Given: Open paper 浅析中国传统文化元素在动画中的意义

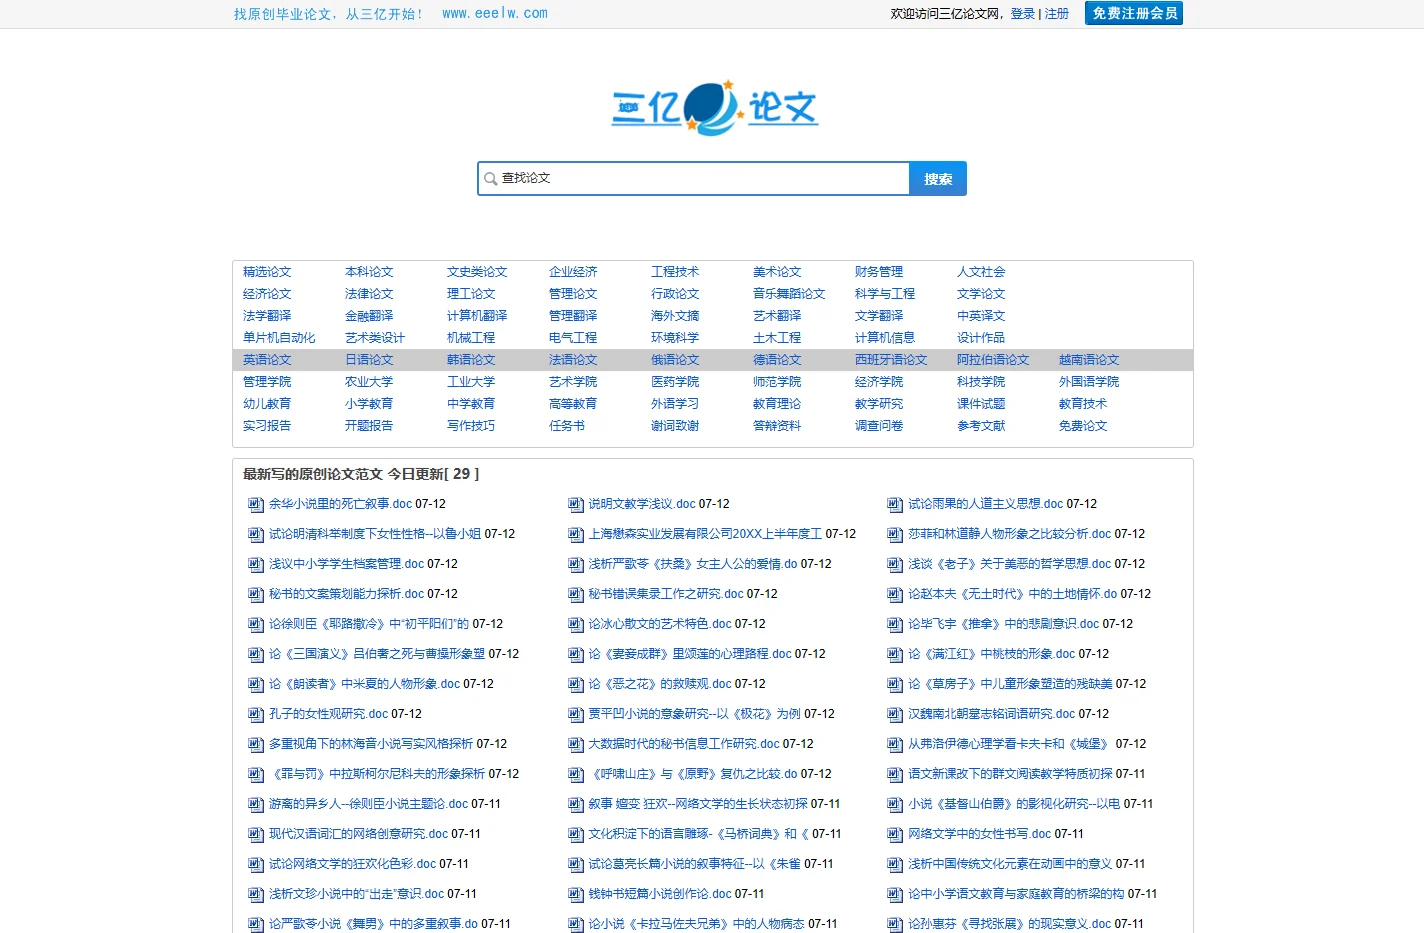Looking at the screenshot, I should (x=1010, y=864).
